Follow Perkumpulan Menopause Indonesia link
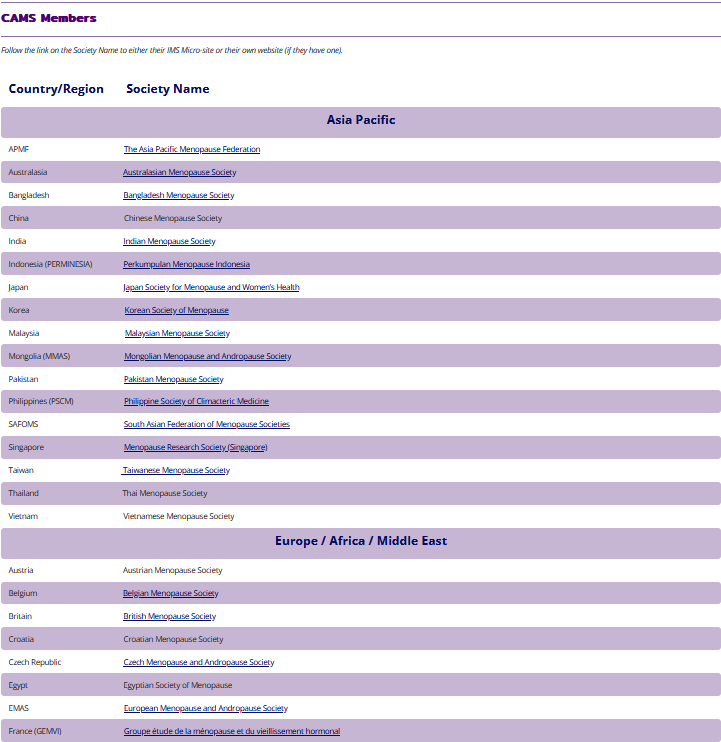 pos(186,264)
